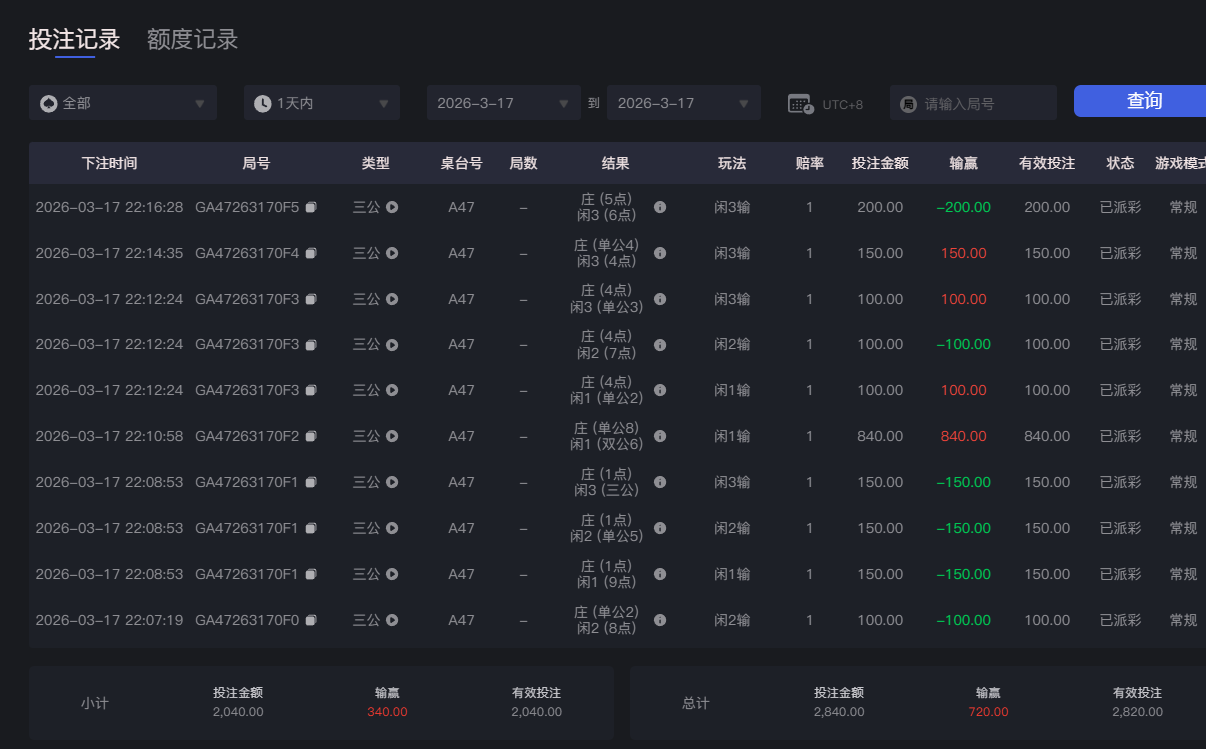Click the calendar icon beside UTC+8
The height and width of the screenshot is (749, 1206).
click(x=799, y=102)
